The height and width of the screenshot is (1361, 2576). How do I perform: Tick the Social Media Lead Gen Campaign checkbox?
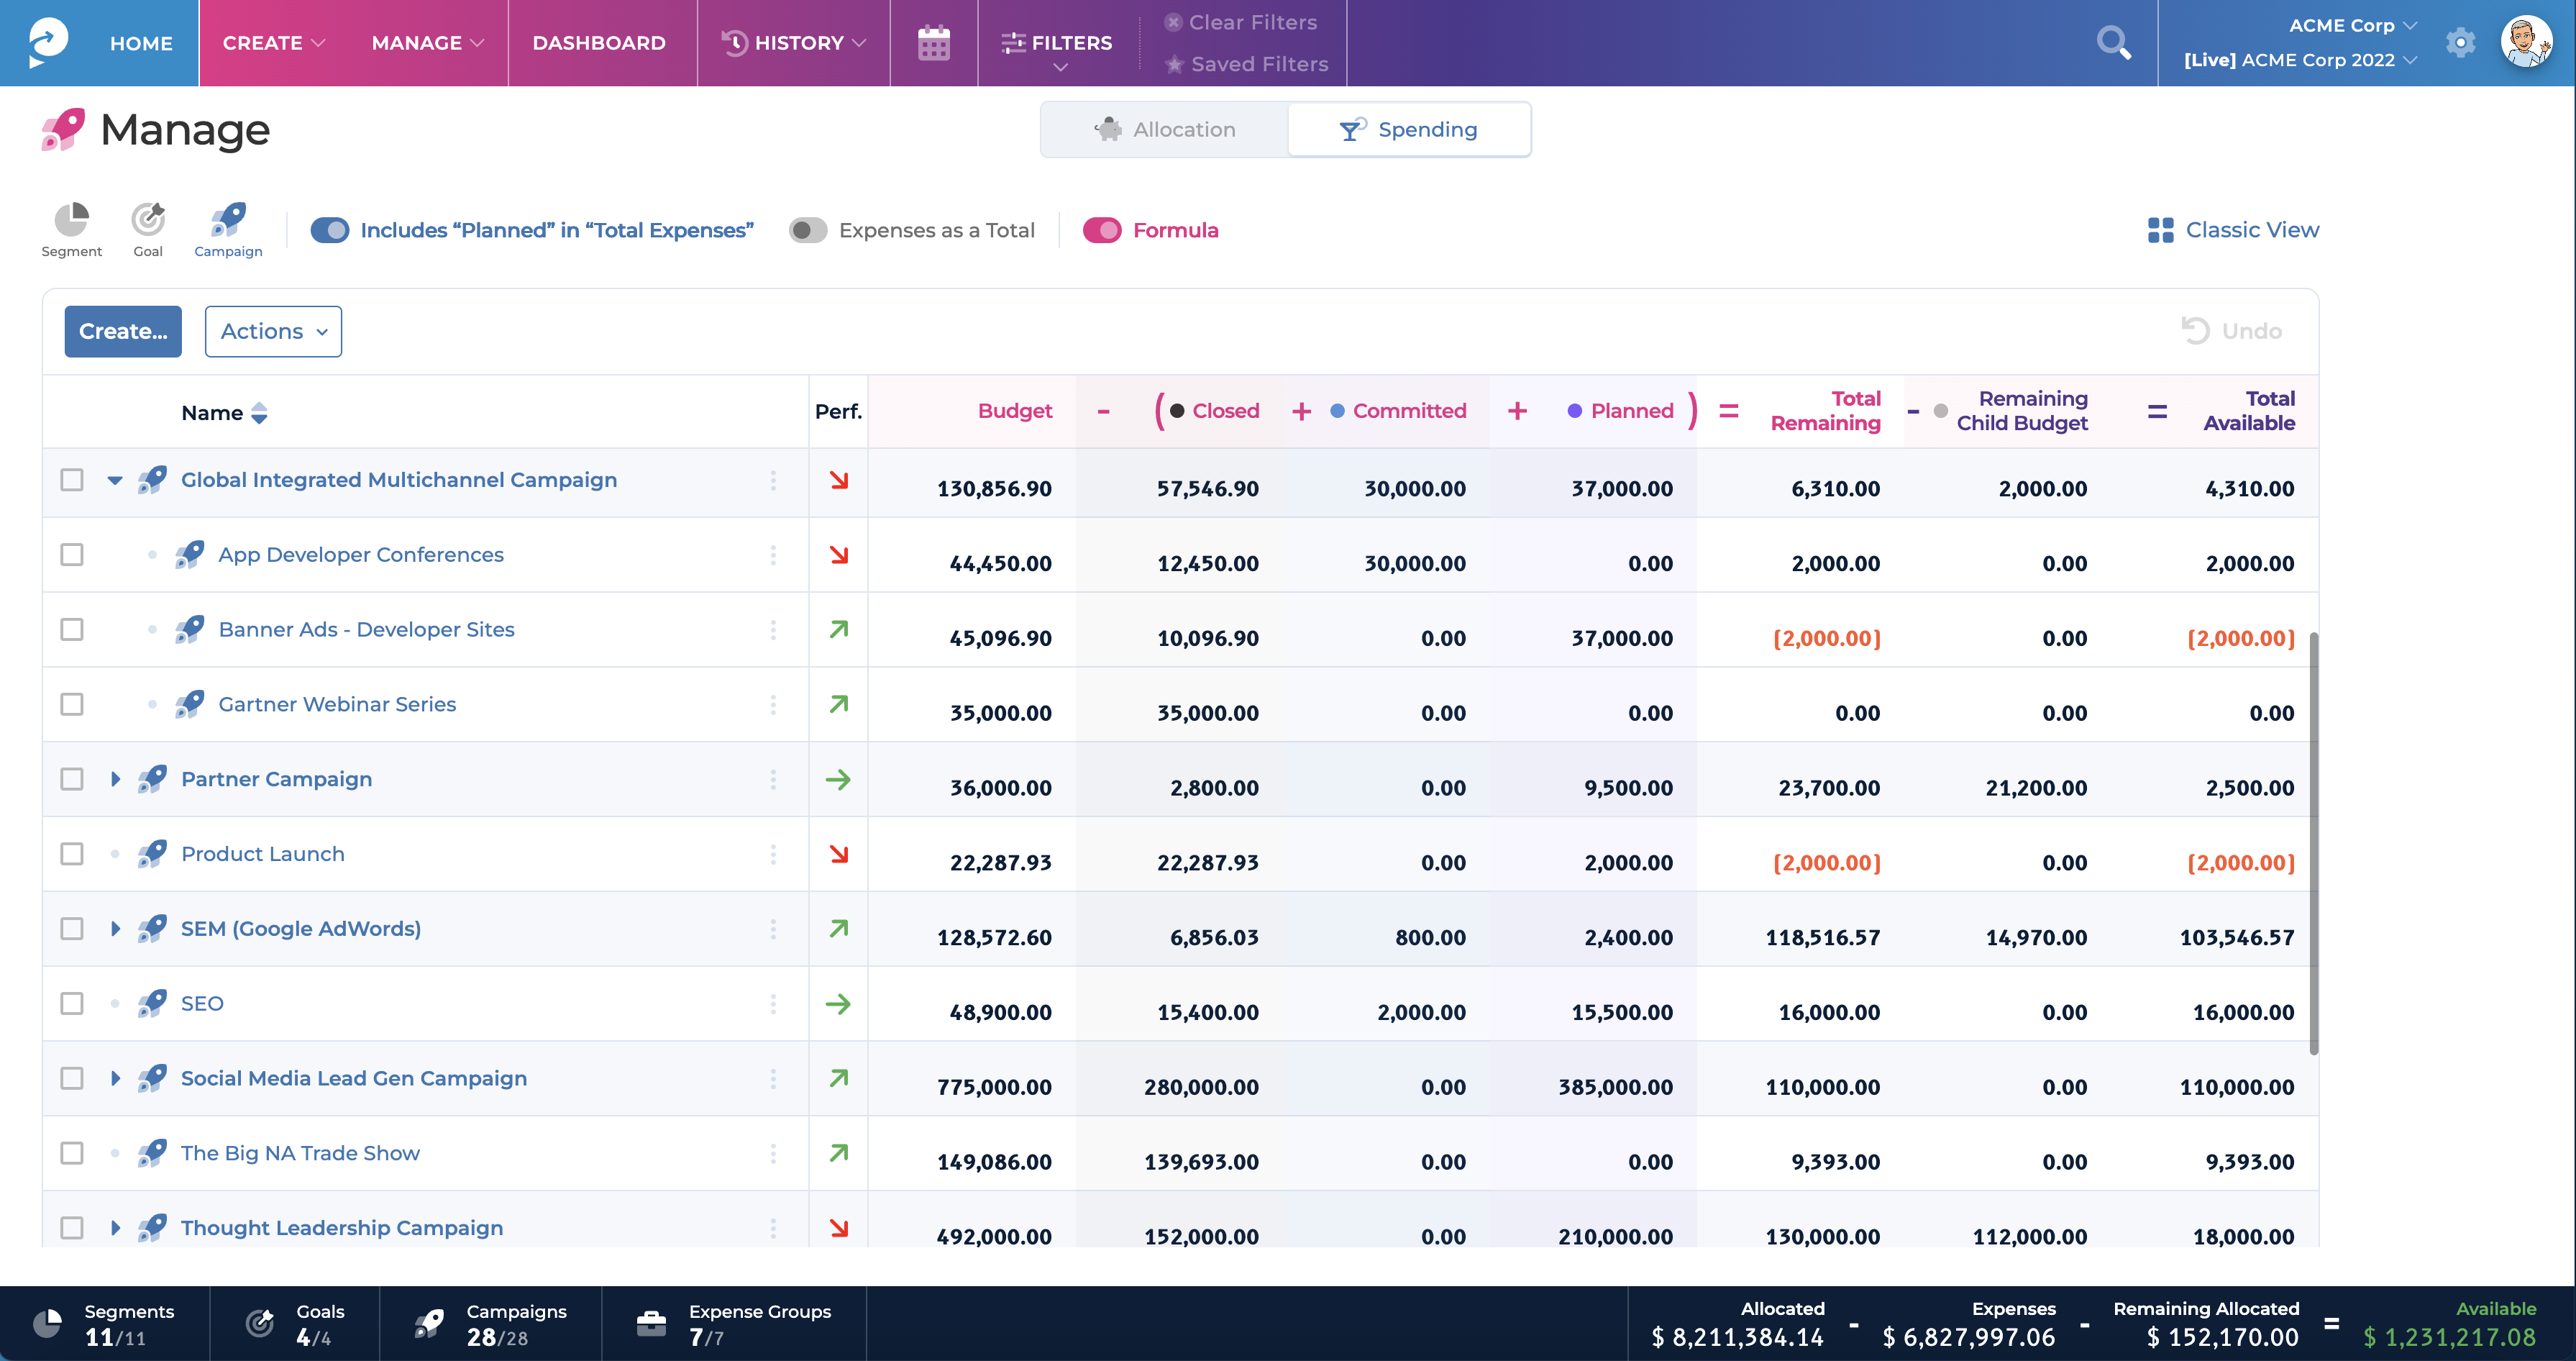(72, 1078)
